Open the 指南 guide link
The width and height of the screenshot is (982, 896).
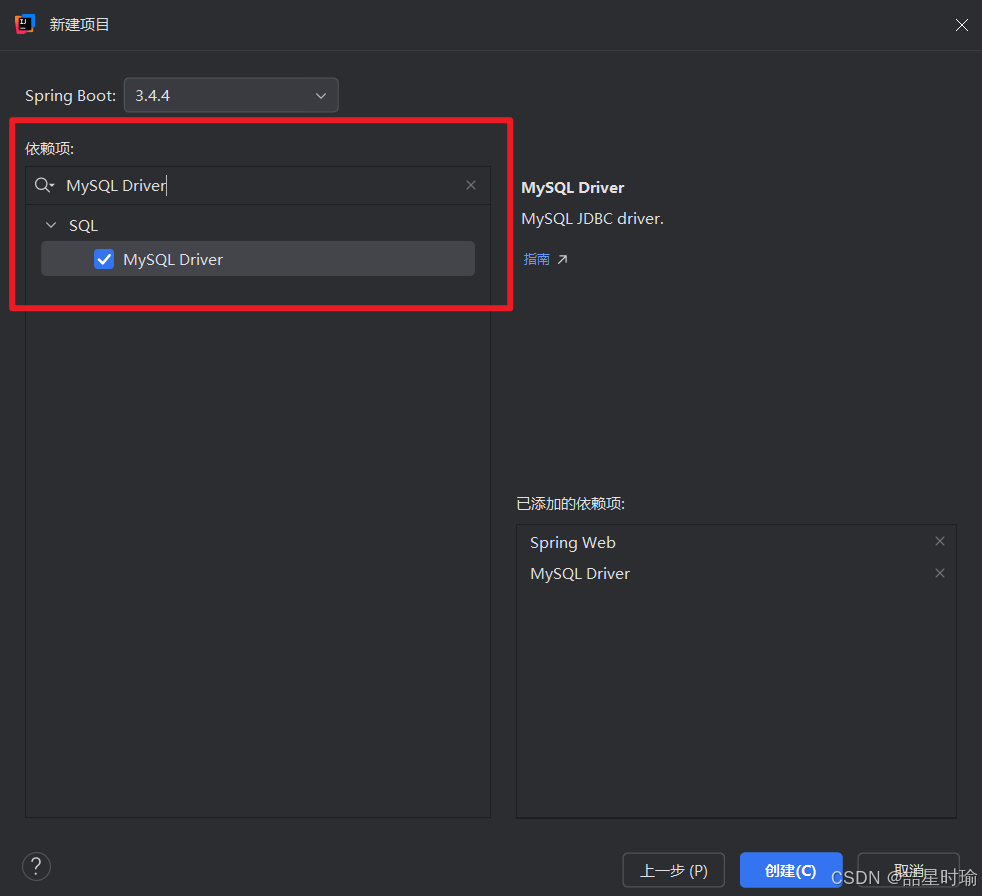[x=537, y=259]
